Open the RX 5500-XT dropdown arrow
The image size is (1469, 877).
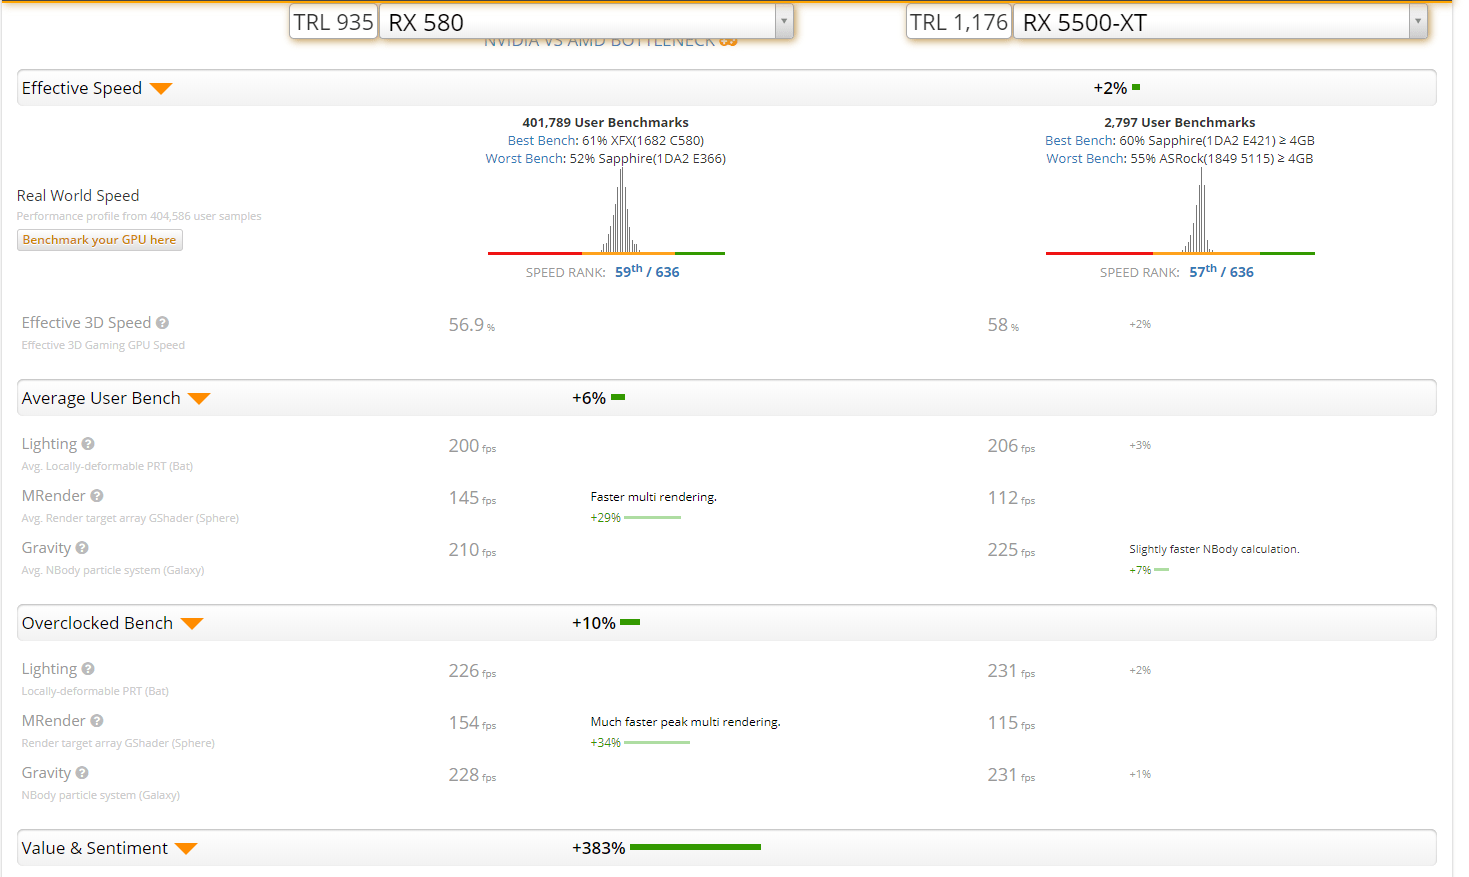[x=1418, y=21]
